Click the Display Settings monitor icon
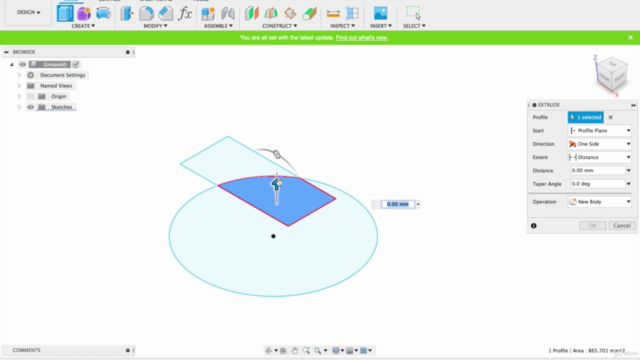640x360 pixels. tap(336, 351)
